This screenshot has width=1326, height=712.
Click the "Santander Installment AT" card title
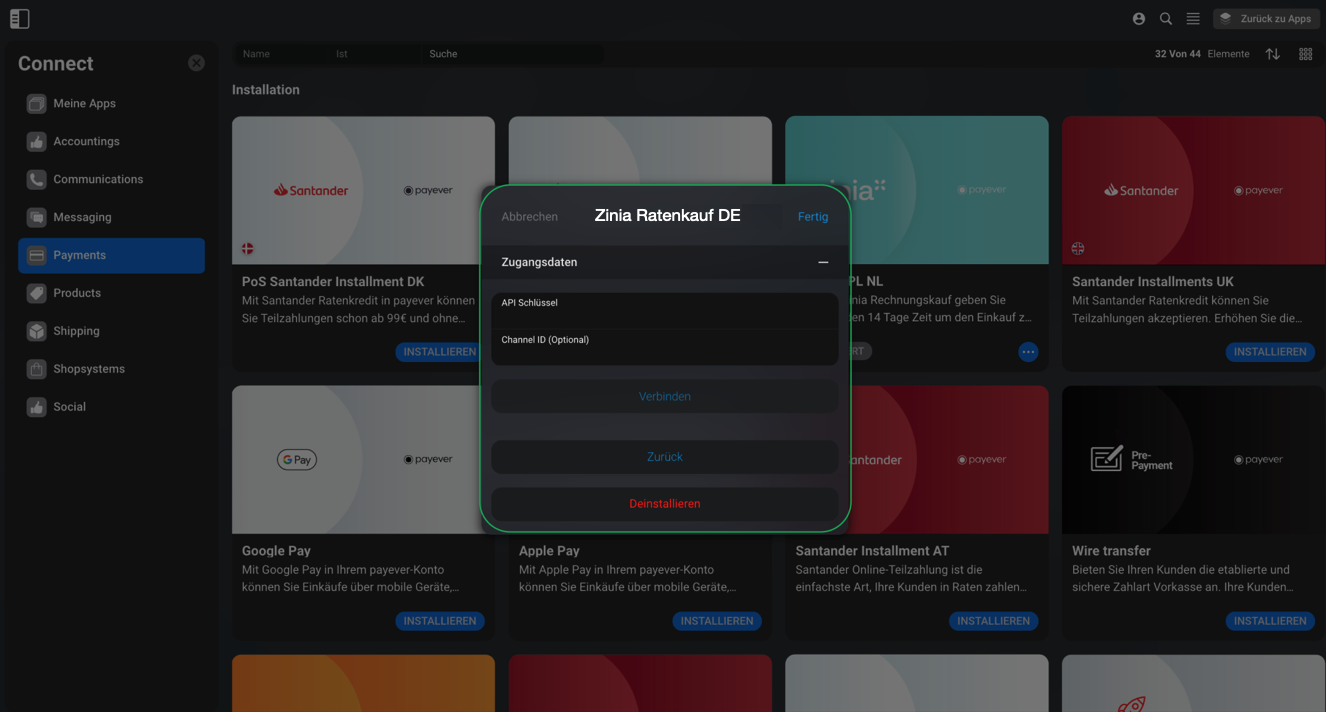(872, 551)
